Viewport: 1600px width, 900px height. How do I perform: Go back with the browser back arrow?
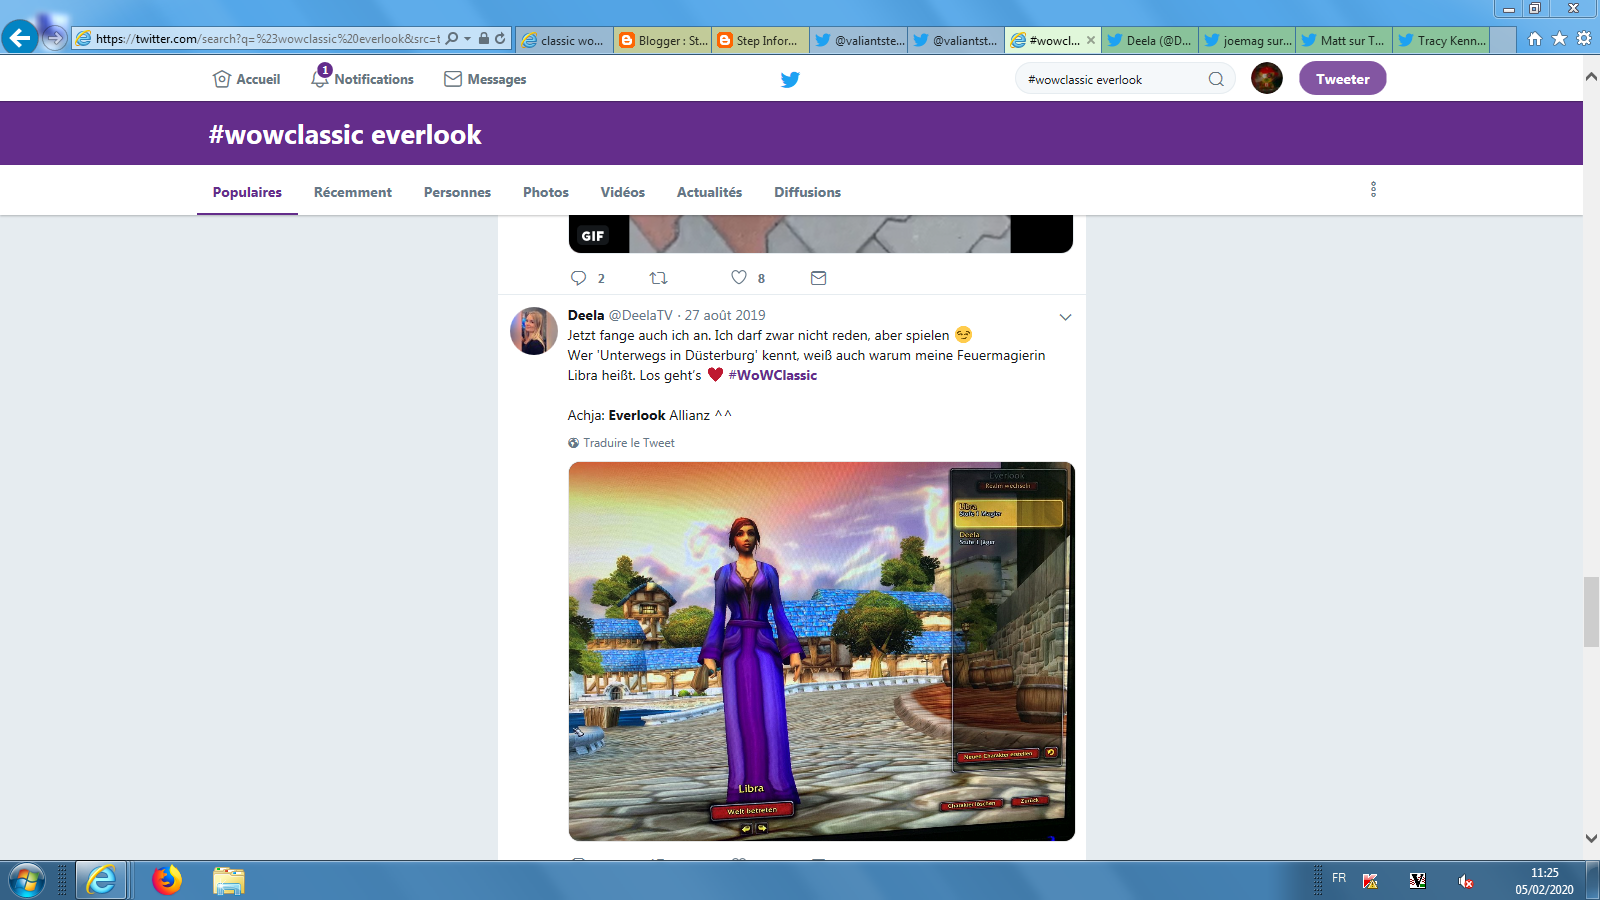20,38
